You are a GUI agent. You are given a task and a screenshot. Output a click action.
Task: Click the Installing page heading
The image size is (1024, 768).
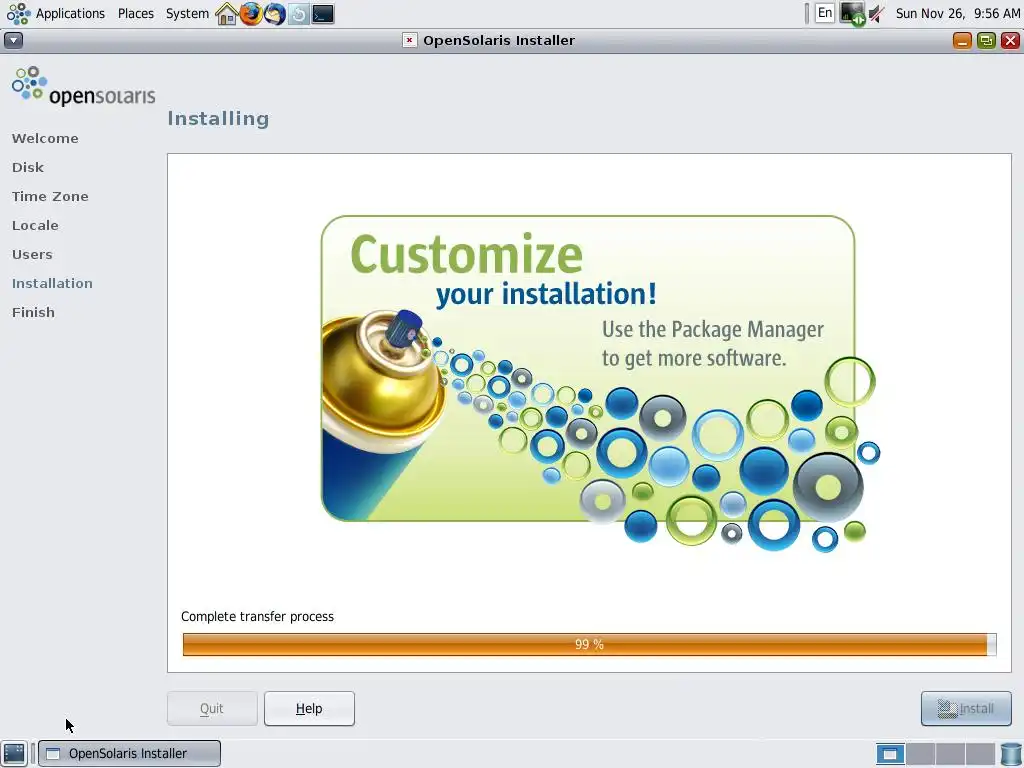pyautogui.click(x=218, y=118)
